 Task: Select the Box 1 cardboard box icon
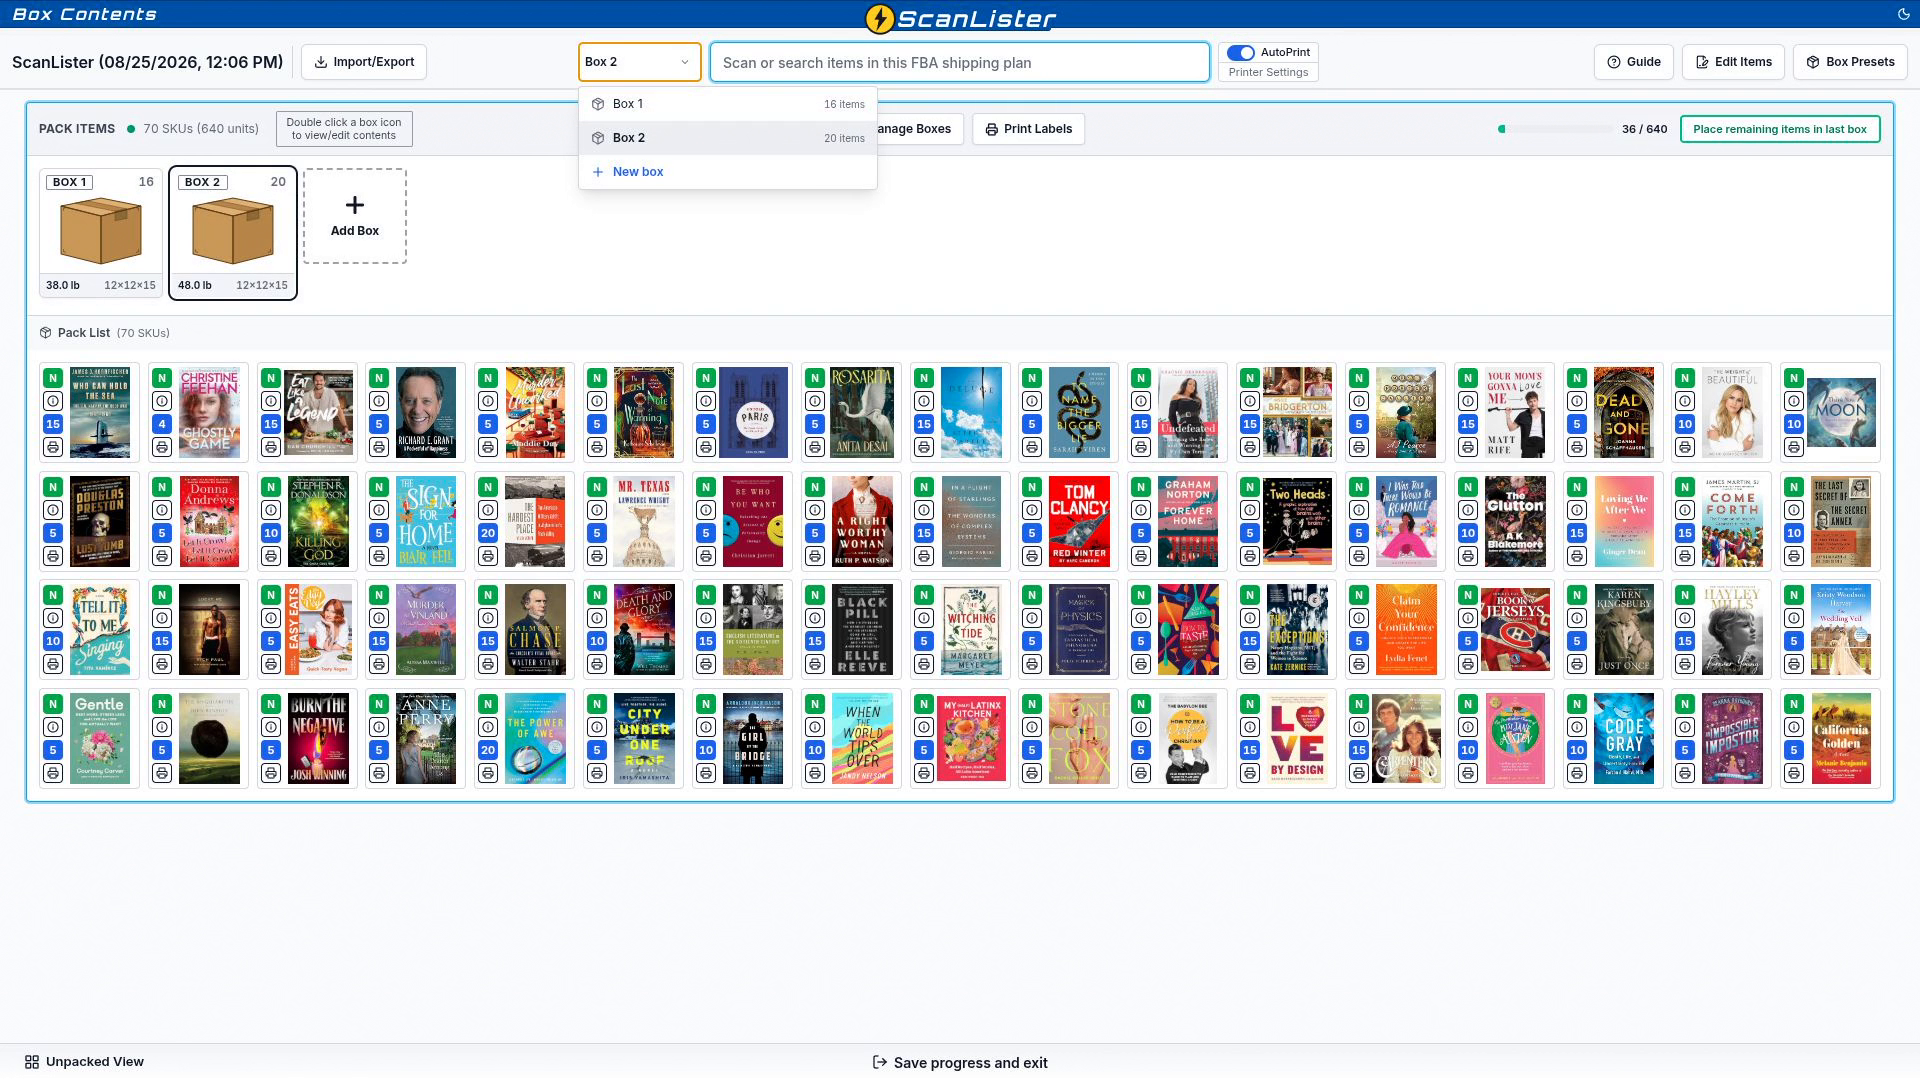(101, 231)
